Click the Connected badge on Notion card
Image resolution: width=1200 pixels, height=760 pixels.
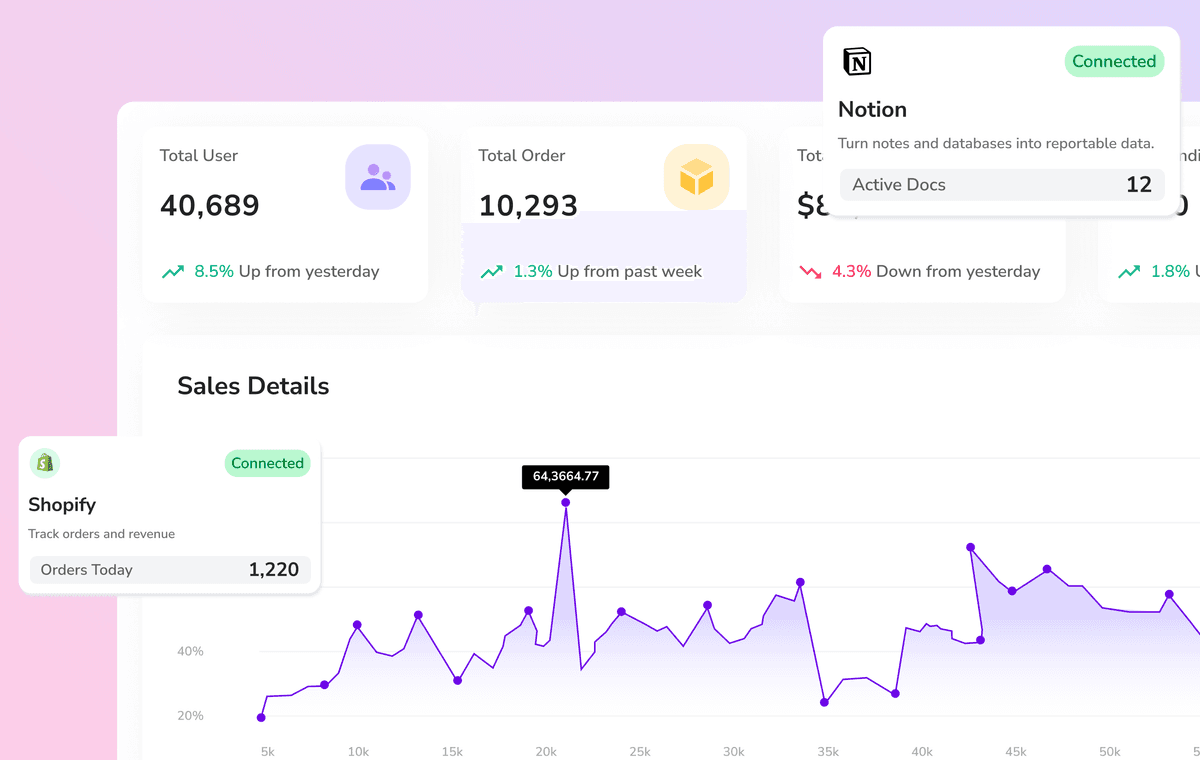(1114, 61)
